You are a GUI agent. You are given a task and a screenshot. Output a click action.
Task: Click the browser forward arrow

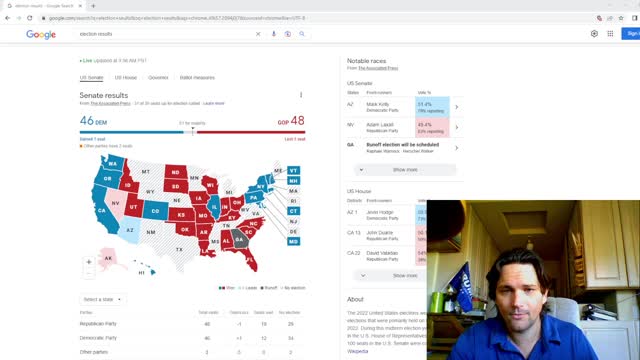[x=18, y=18]
